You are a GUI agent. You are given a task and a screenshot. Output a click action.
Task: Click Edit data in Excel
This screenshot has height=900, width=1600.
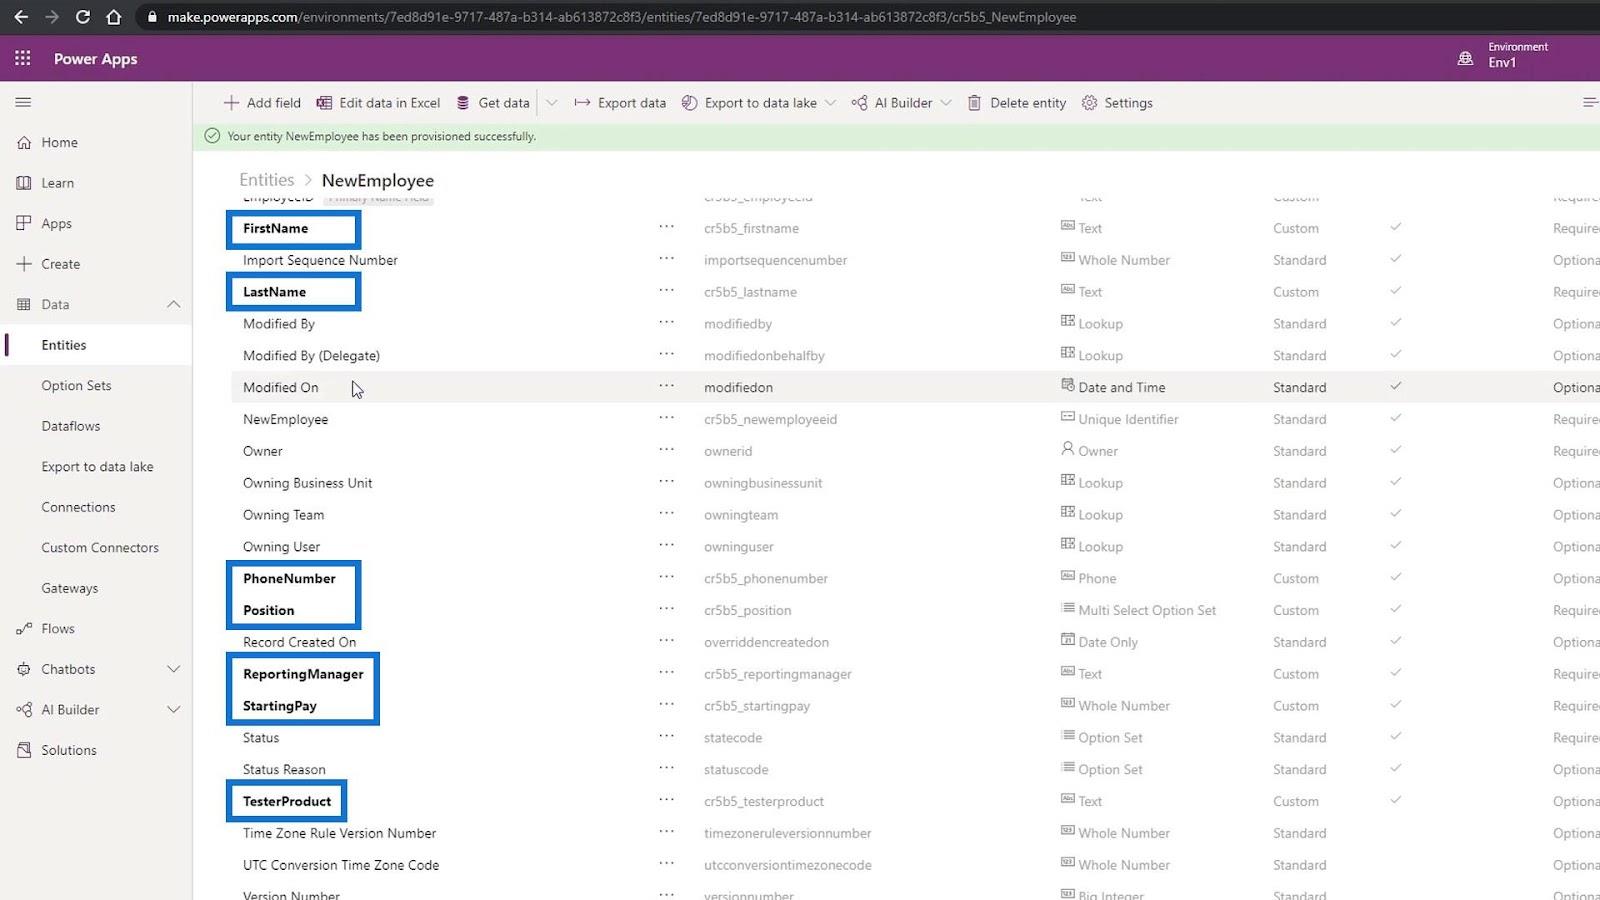point(378,103)
